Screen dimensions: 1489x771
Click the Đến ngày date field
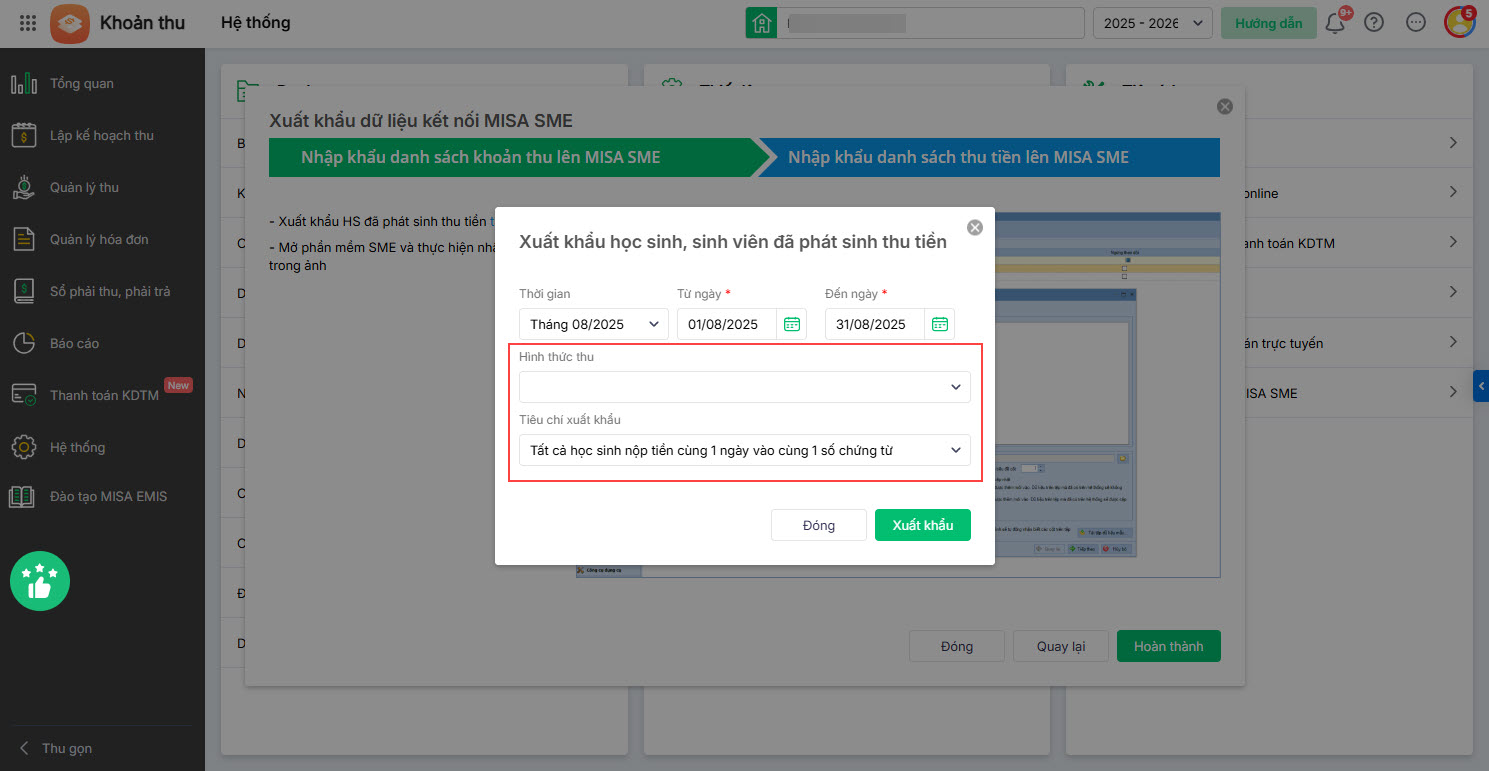coord(875,324)
